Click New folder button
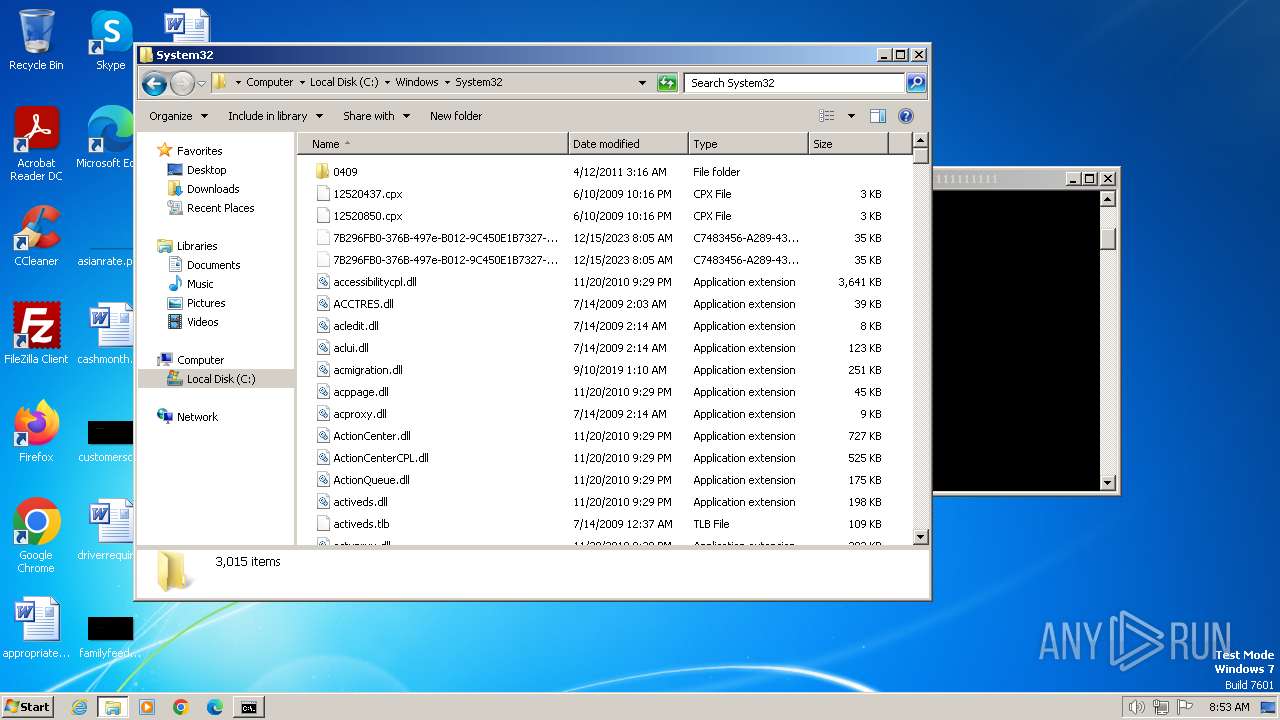 [x=456, y=116]
